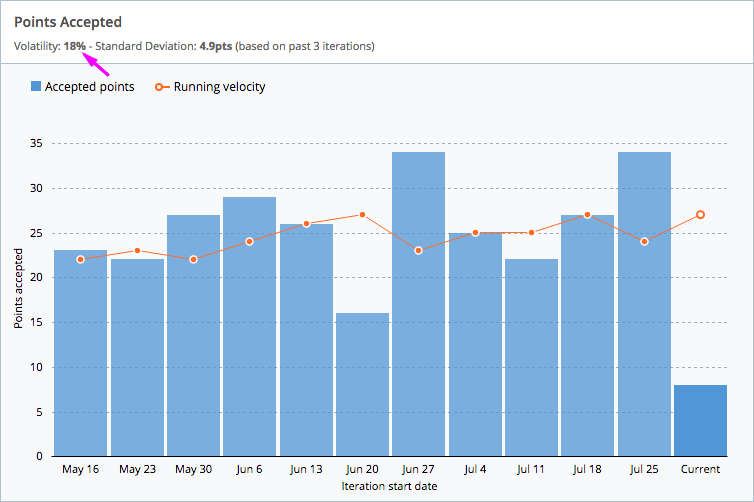Select the Jun 13 accepted points bar

click(306, 340)
